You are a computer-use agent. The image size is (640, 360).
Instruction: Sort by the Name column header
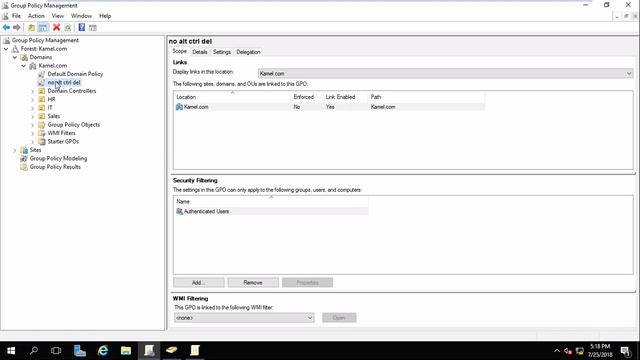pos(271,202)
